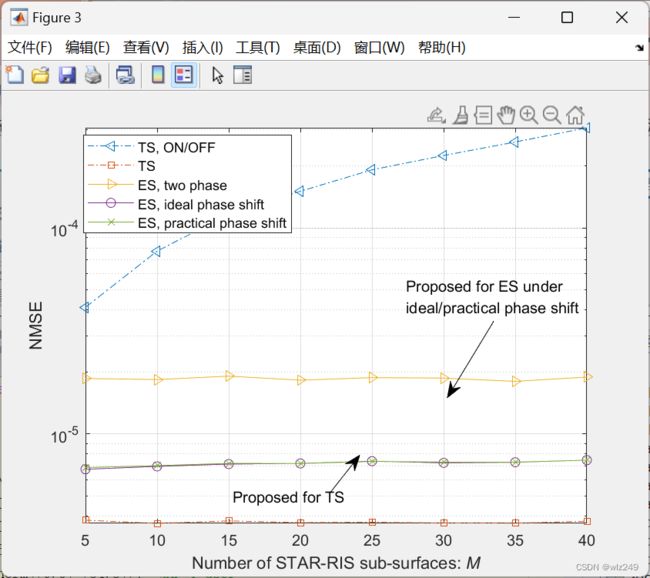Open the 查看(V) menu

point(146,47)
